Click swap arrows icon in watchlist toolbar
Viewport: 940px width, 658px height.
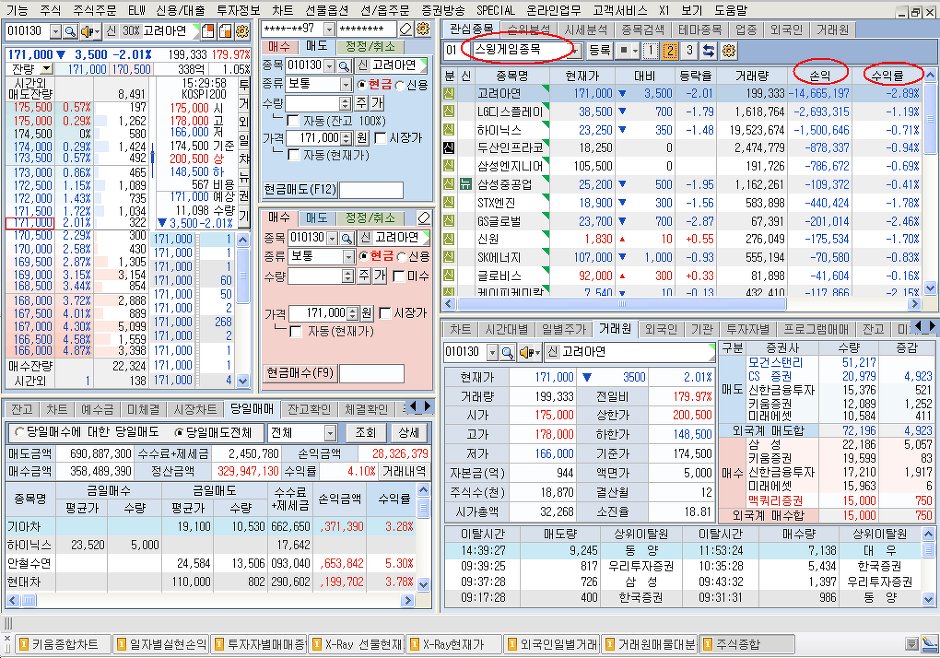coord(709,50)
